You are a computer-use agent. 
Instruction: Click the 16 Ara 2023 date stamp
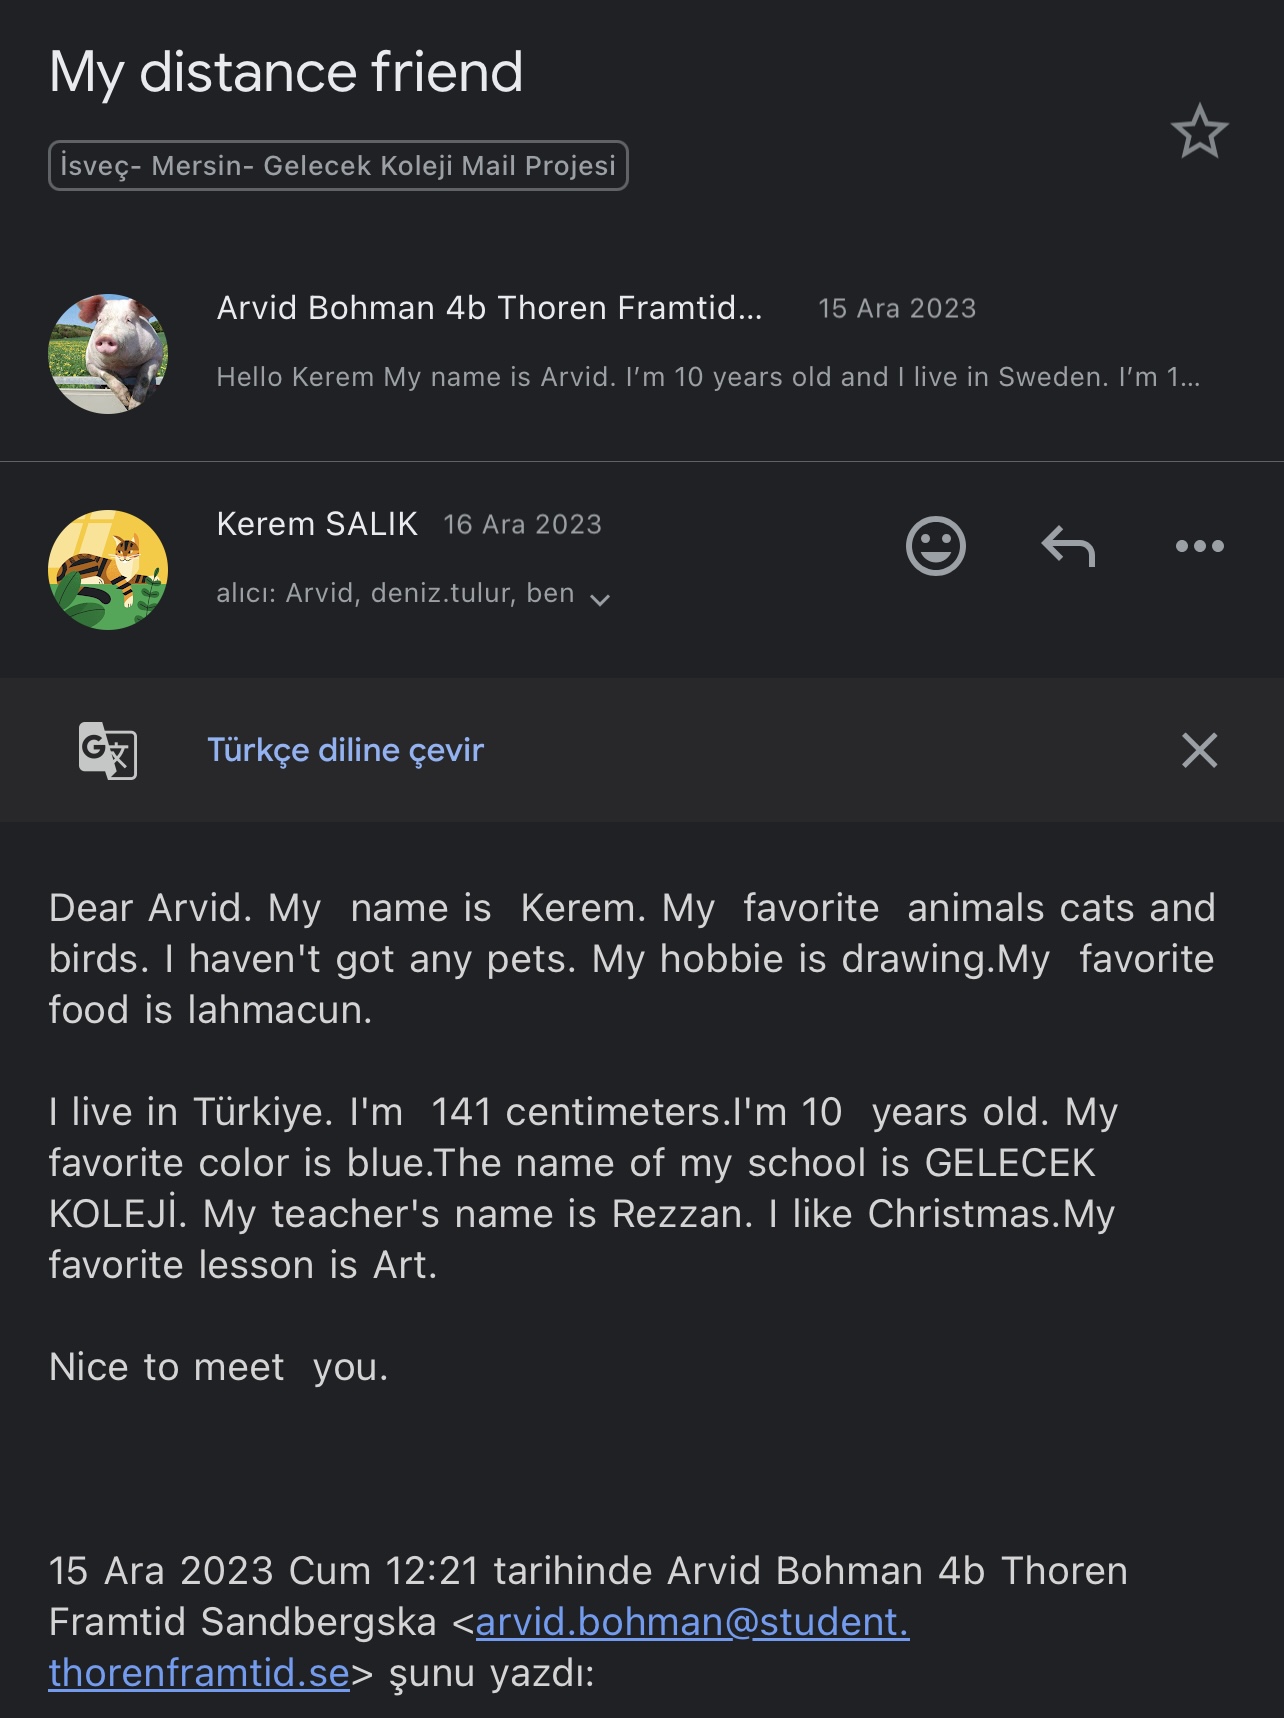coord(522,525)
